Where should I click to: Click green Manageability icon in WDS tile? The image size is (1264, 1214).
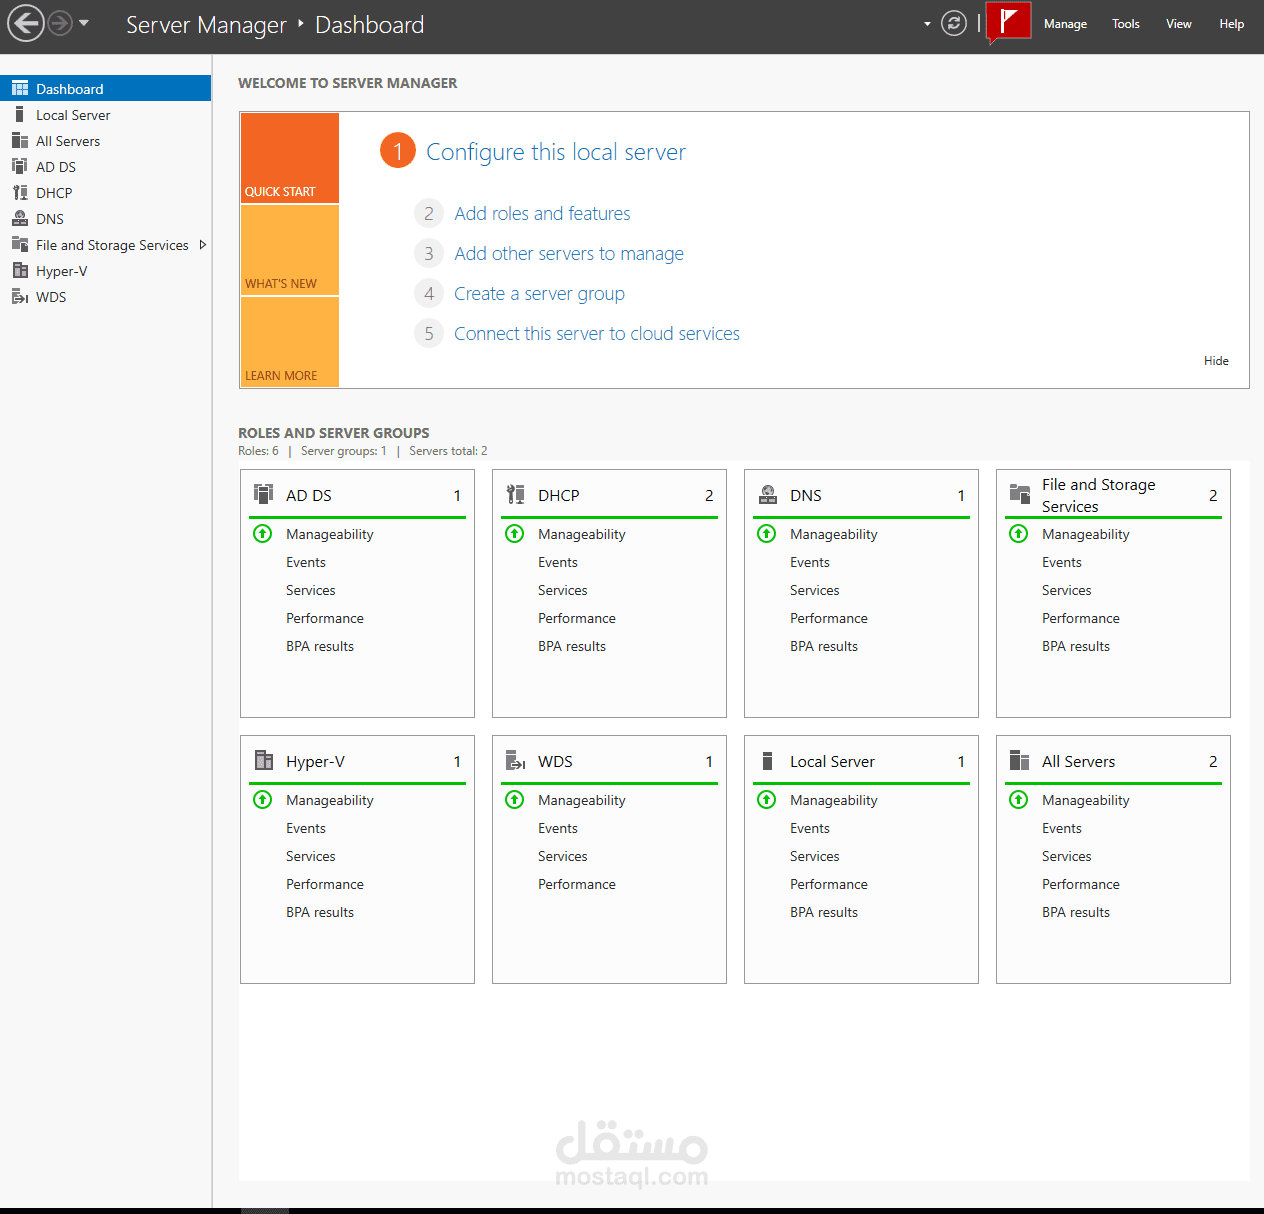pyautogui.click(x=514, y=800)
